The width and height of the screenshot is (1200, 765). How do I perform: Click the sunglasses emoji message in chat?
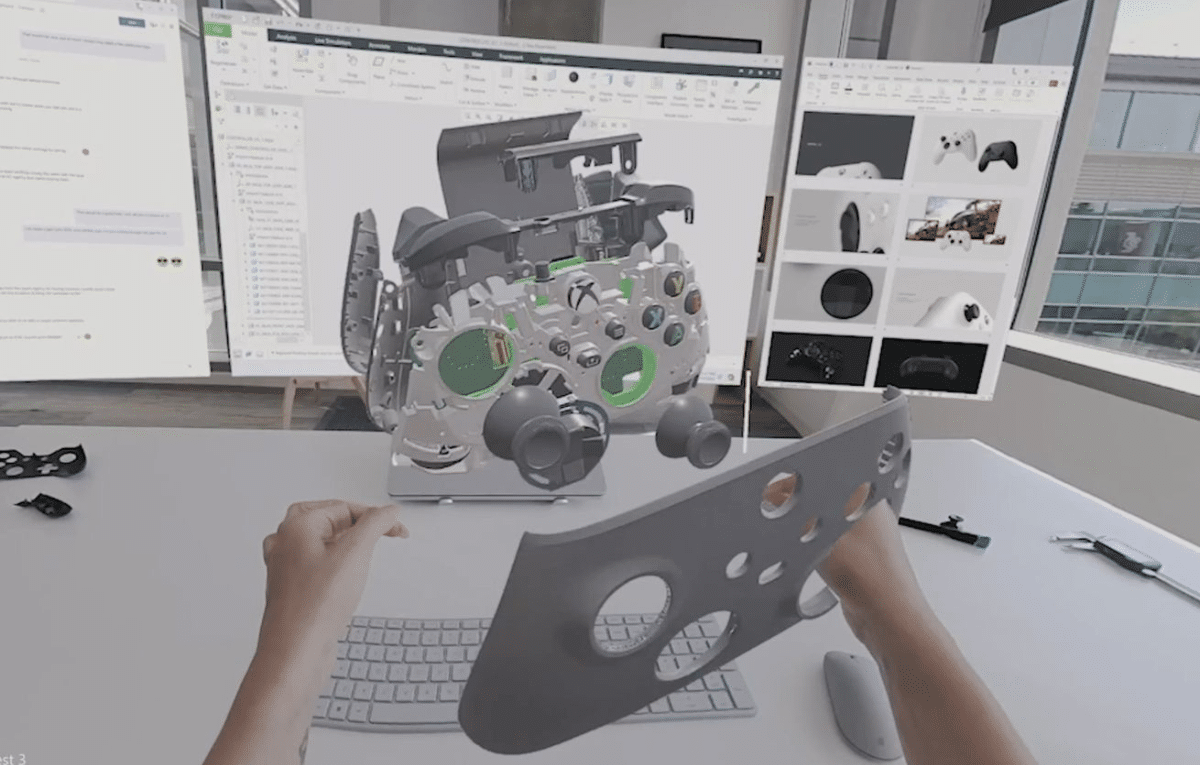(170, 262)
